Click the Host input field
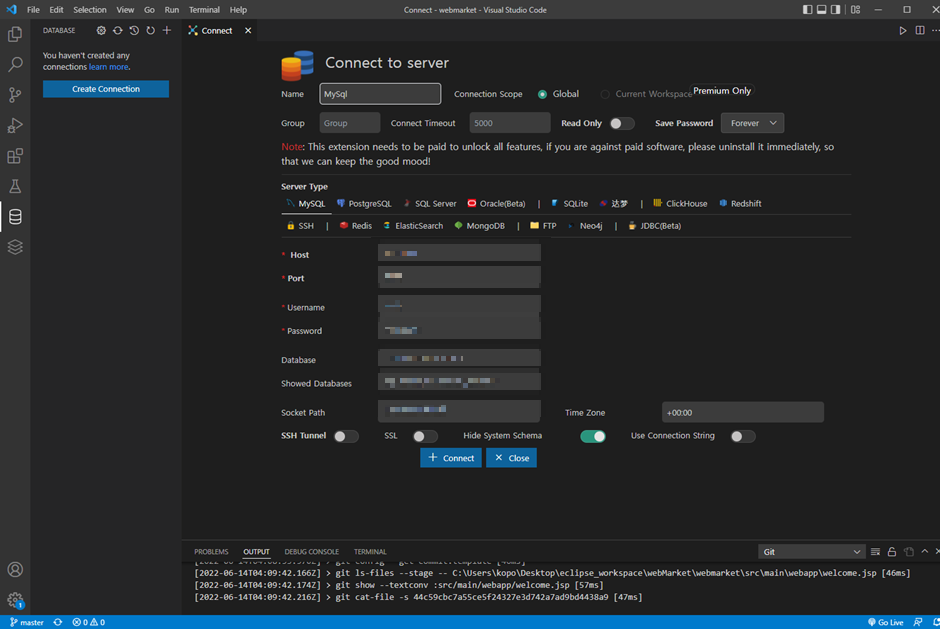 point(459,254)
